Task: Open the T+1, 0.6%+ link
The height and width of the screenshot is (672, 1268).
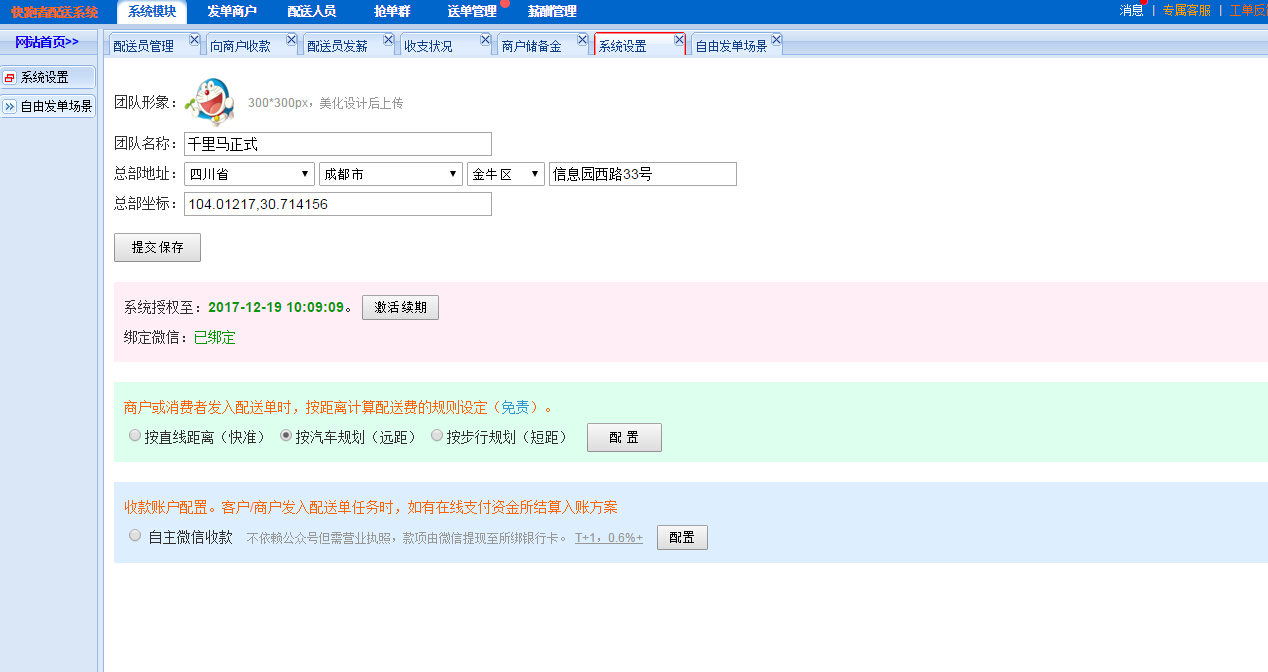Action: click(608, 538)
